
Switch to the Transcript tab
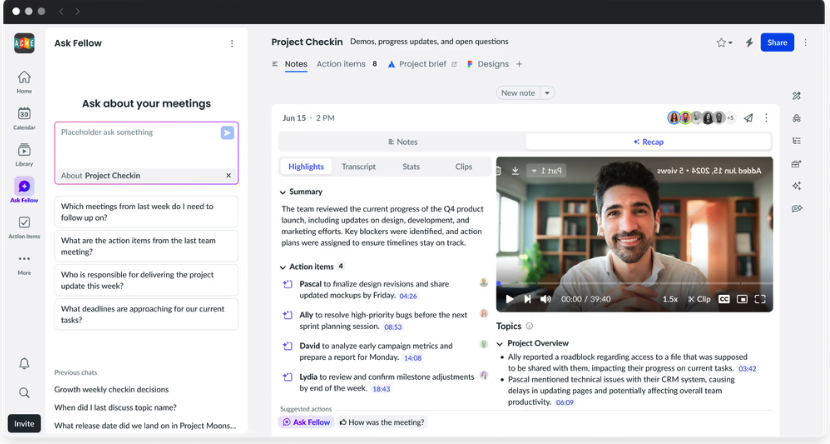click(358, 167)
